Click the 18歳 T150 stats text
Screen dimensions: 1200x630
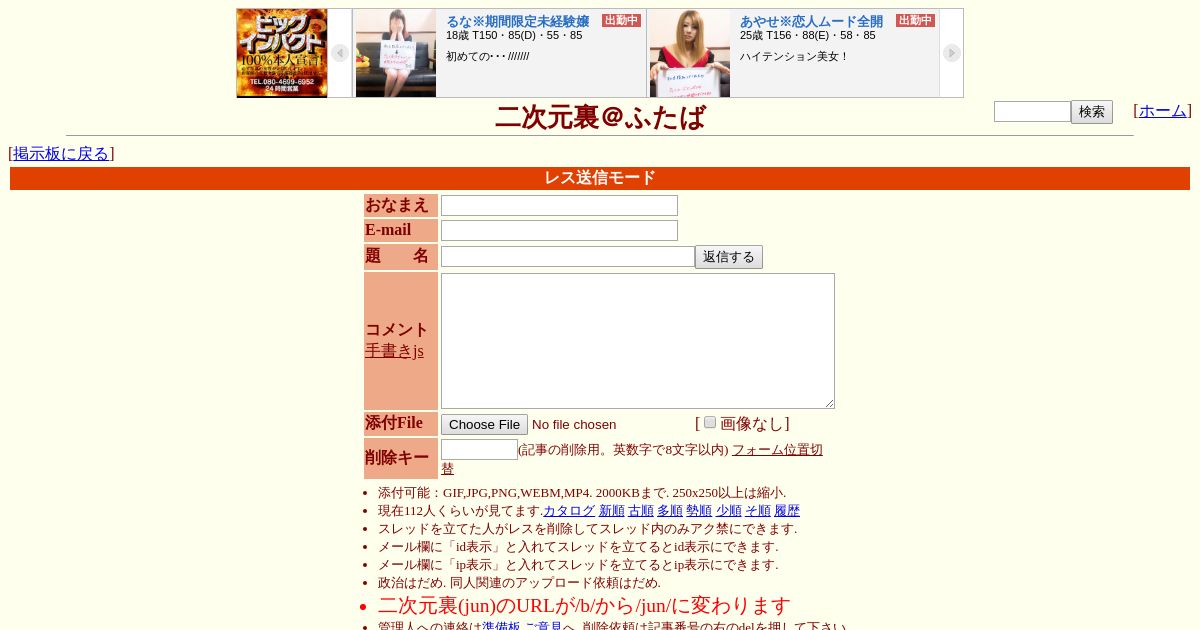click(514, 36)
